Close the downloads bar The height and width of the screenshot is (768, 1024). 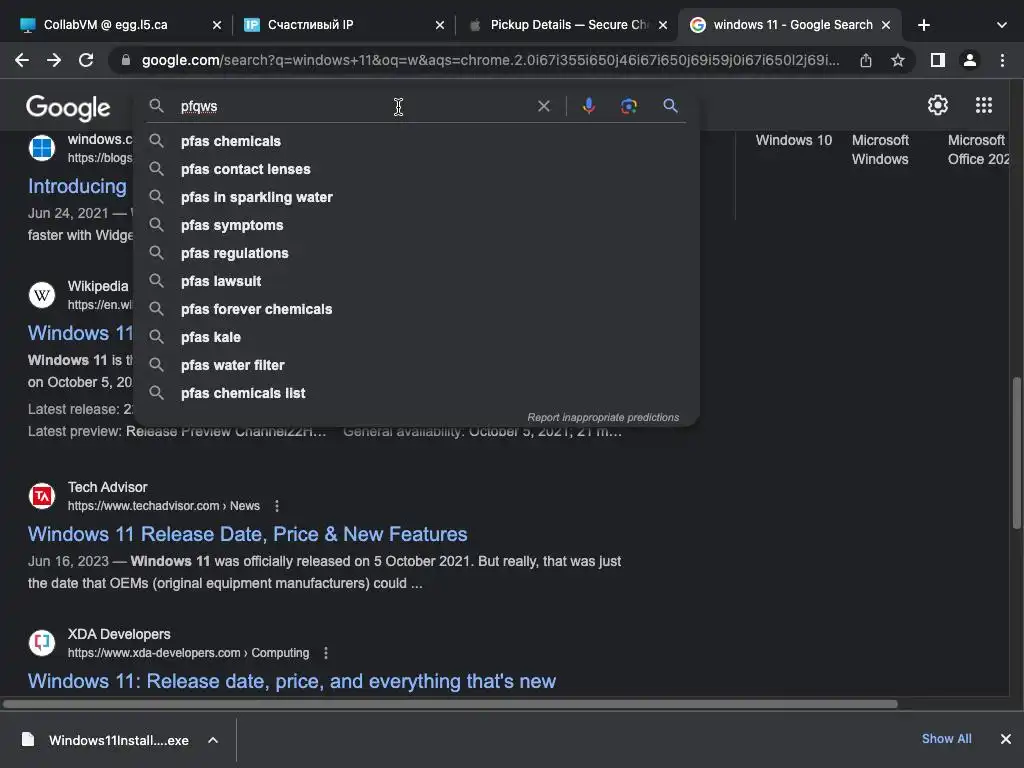click(1006, 739)
